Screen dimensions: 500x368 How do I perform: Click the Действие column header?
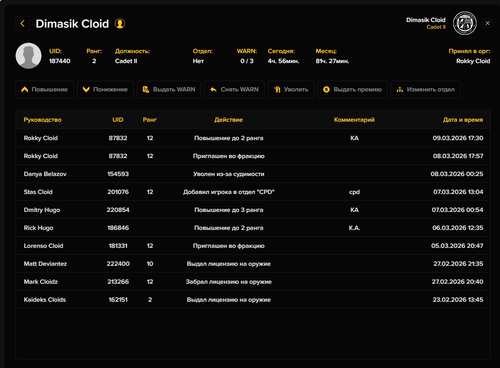coord(228,120)
